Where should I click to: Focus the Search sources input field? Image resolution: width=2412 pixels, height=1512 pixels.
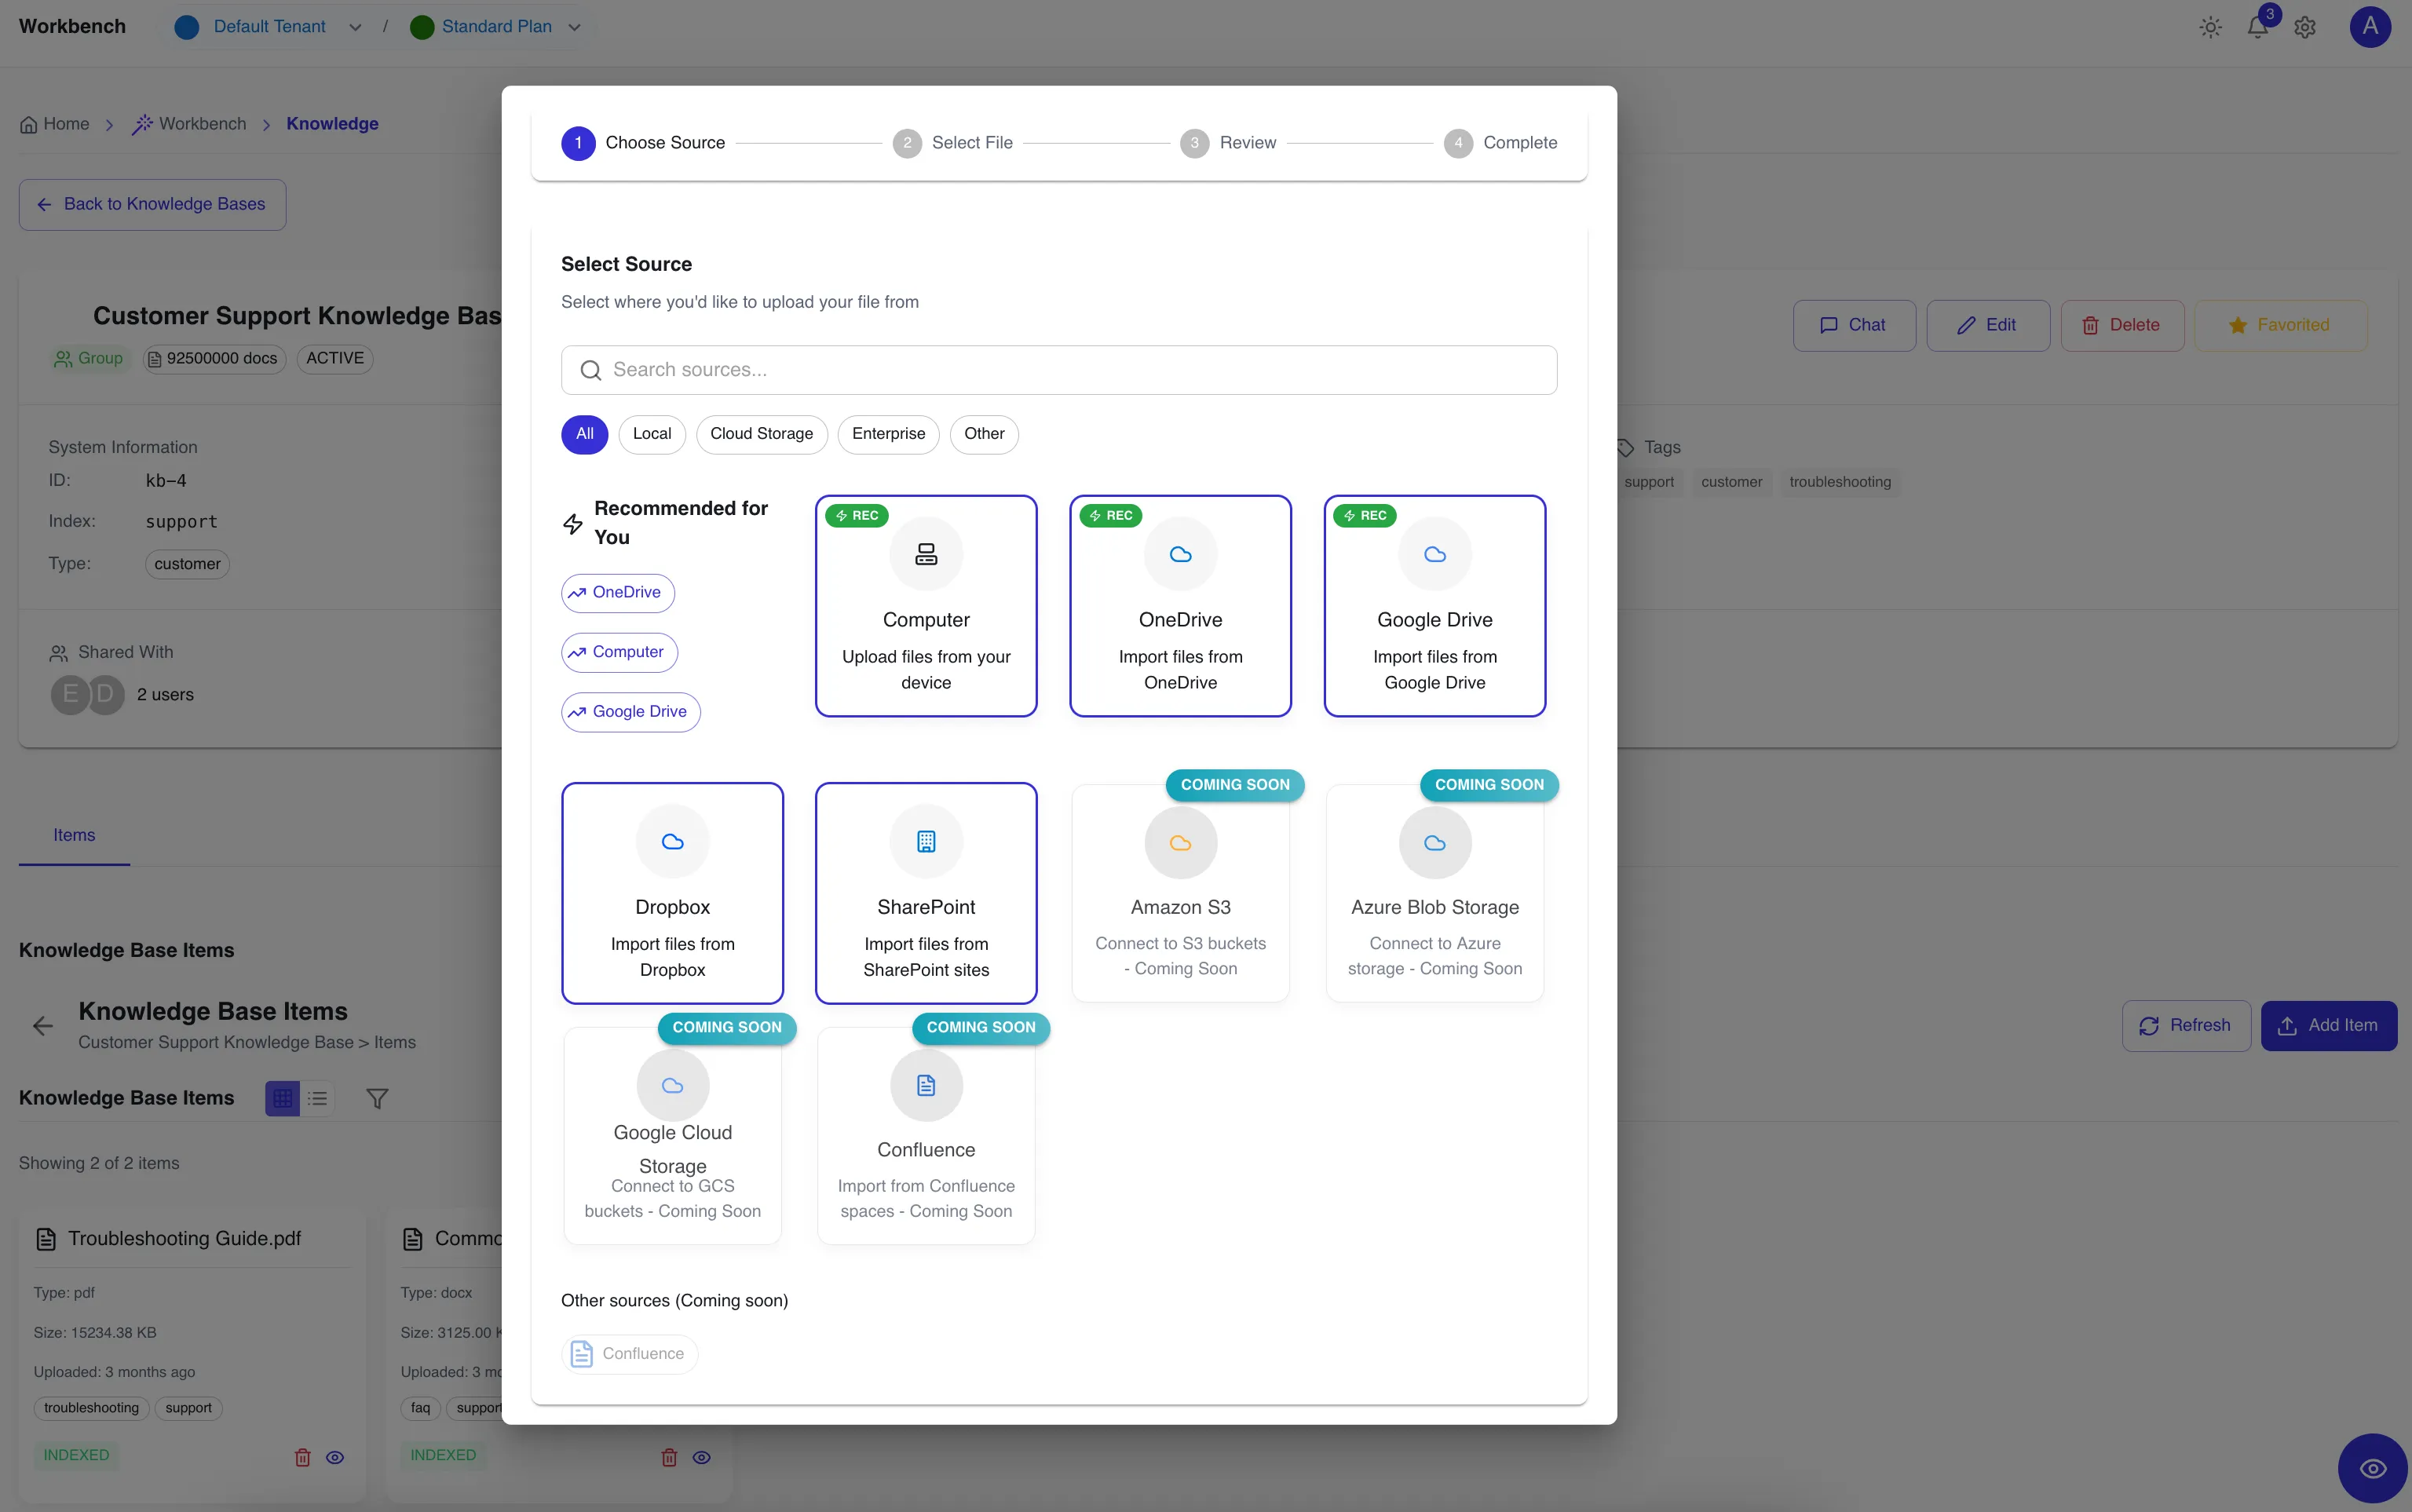1059,371
